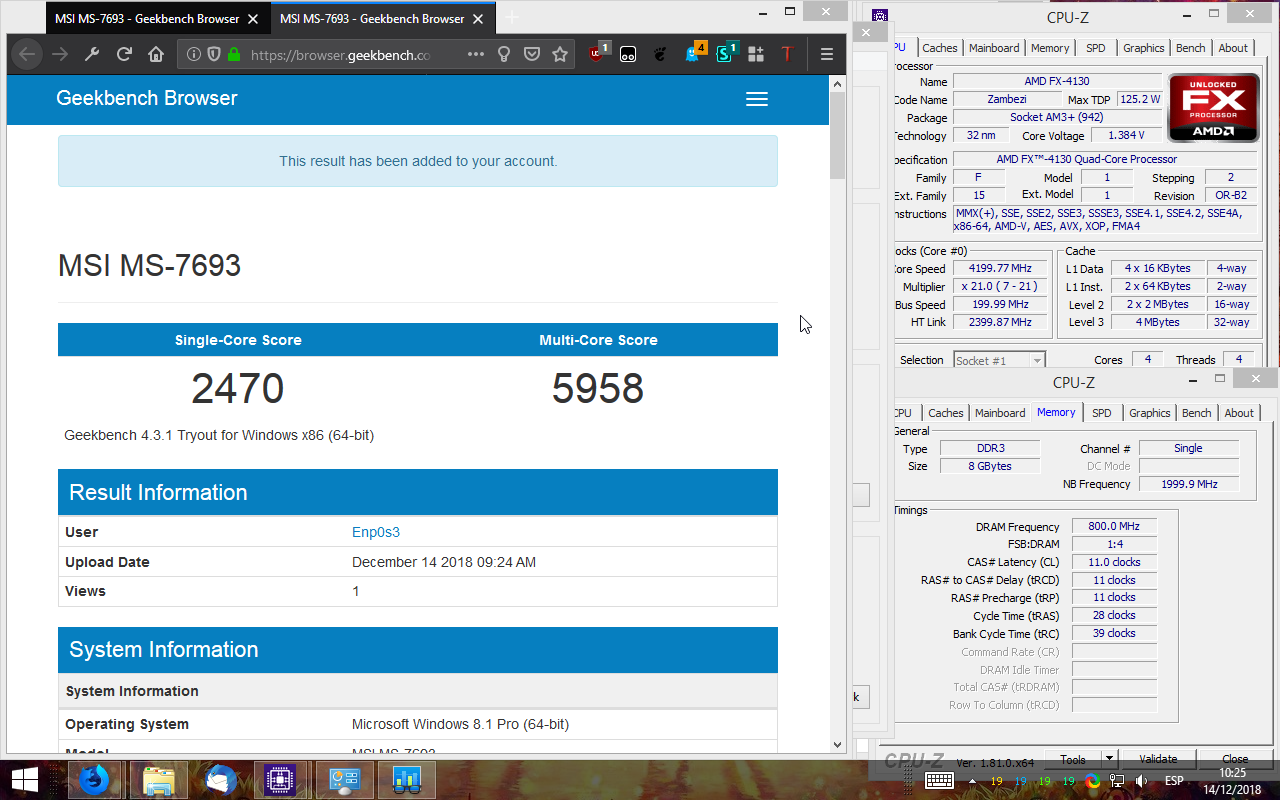
Task: Click the Validate button in CPU-Z
Action: click(x=1158, y=759)
